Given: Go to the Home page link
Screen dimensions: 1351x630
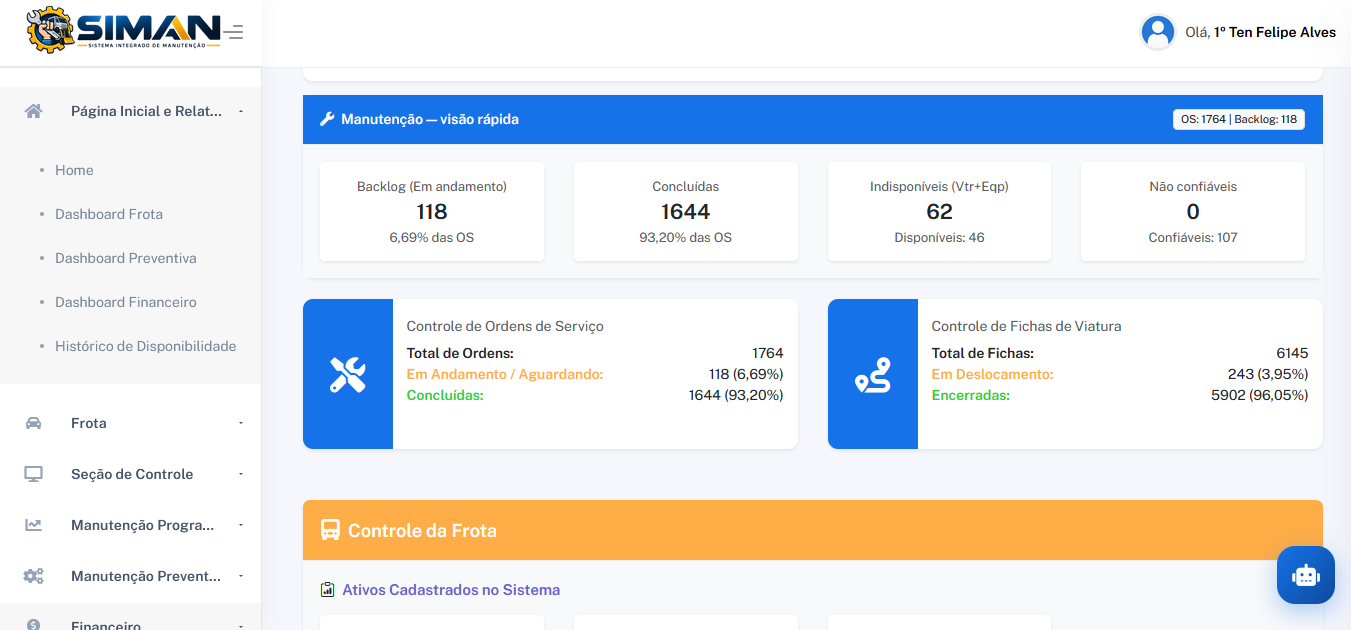Looking at the screenshot, I should pos(74,170).
